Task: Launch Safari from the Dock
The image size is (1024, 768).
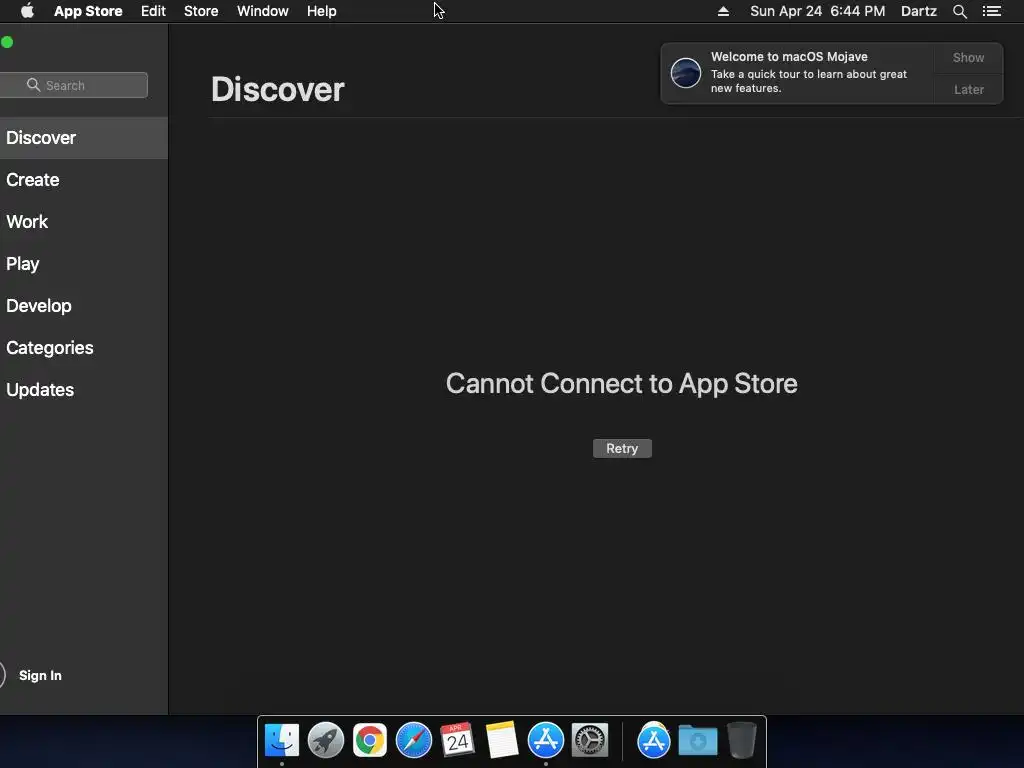Action: tap(414, 741)
